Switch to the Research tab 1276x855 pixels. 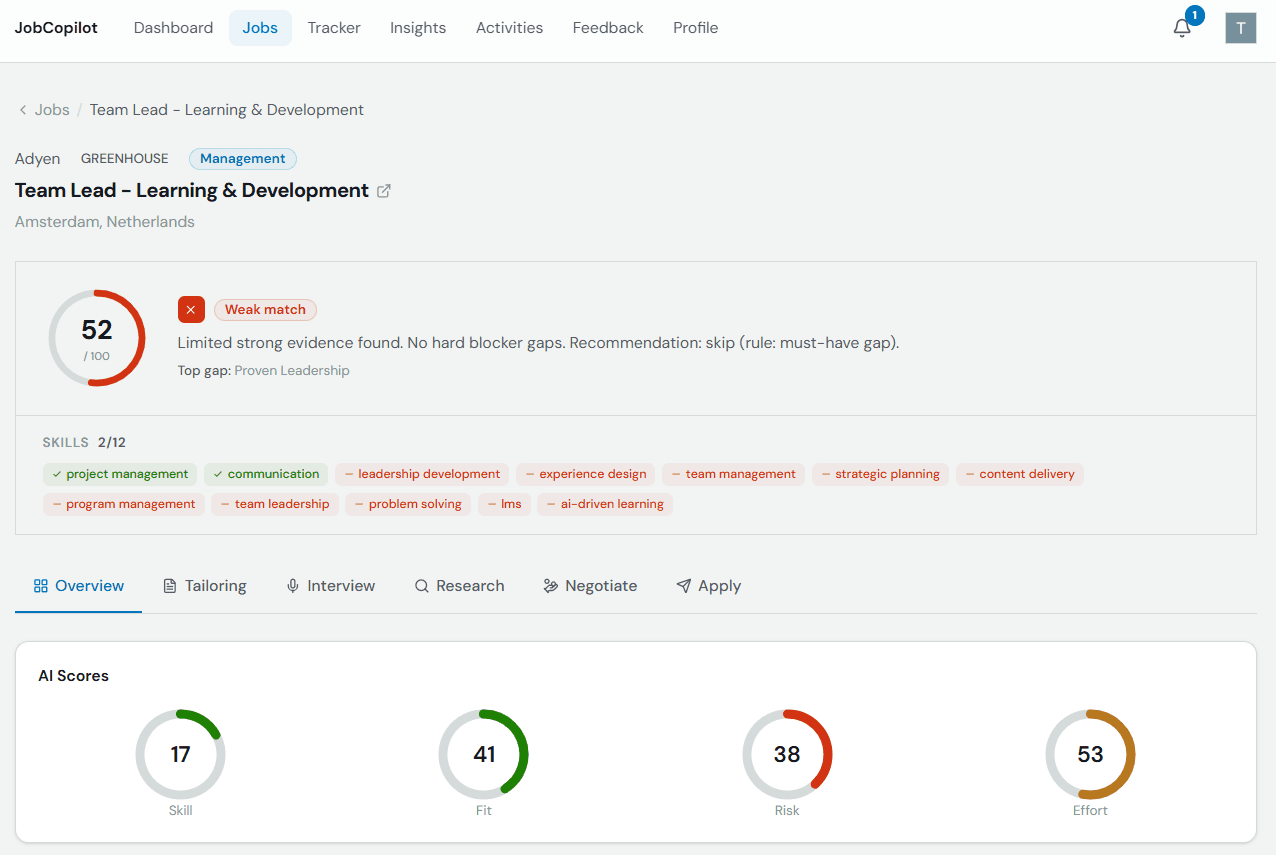coord(460,586)
